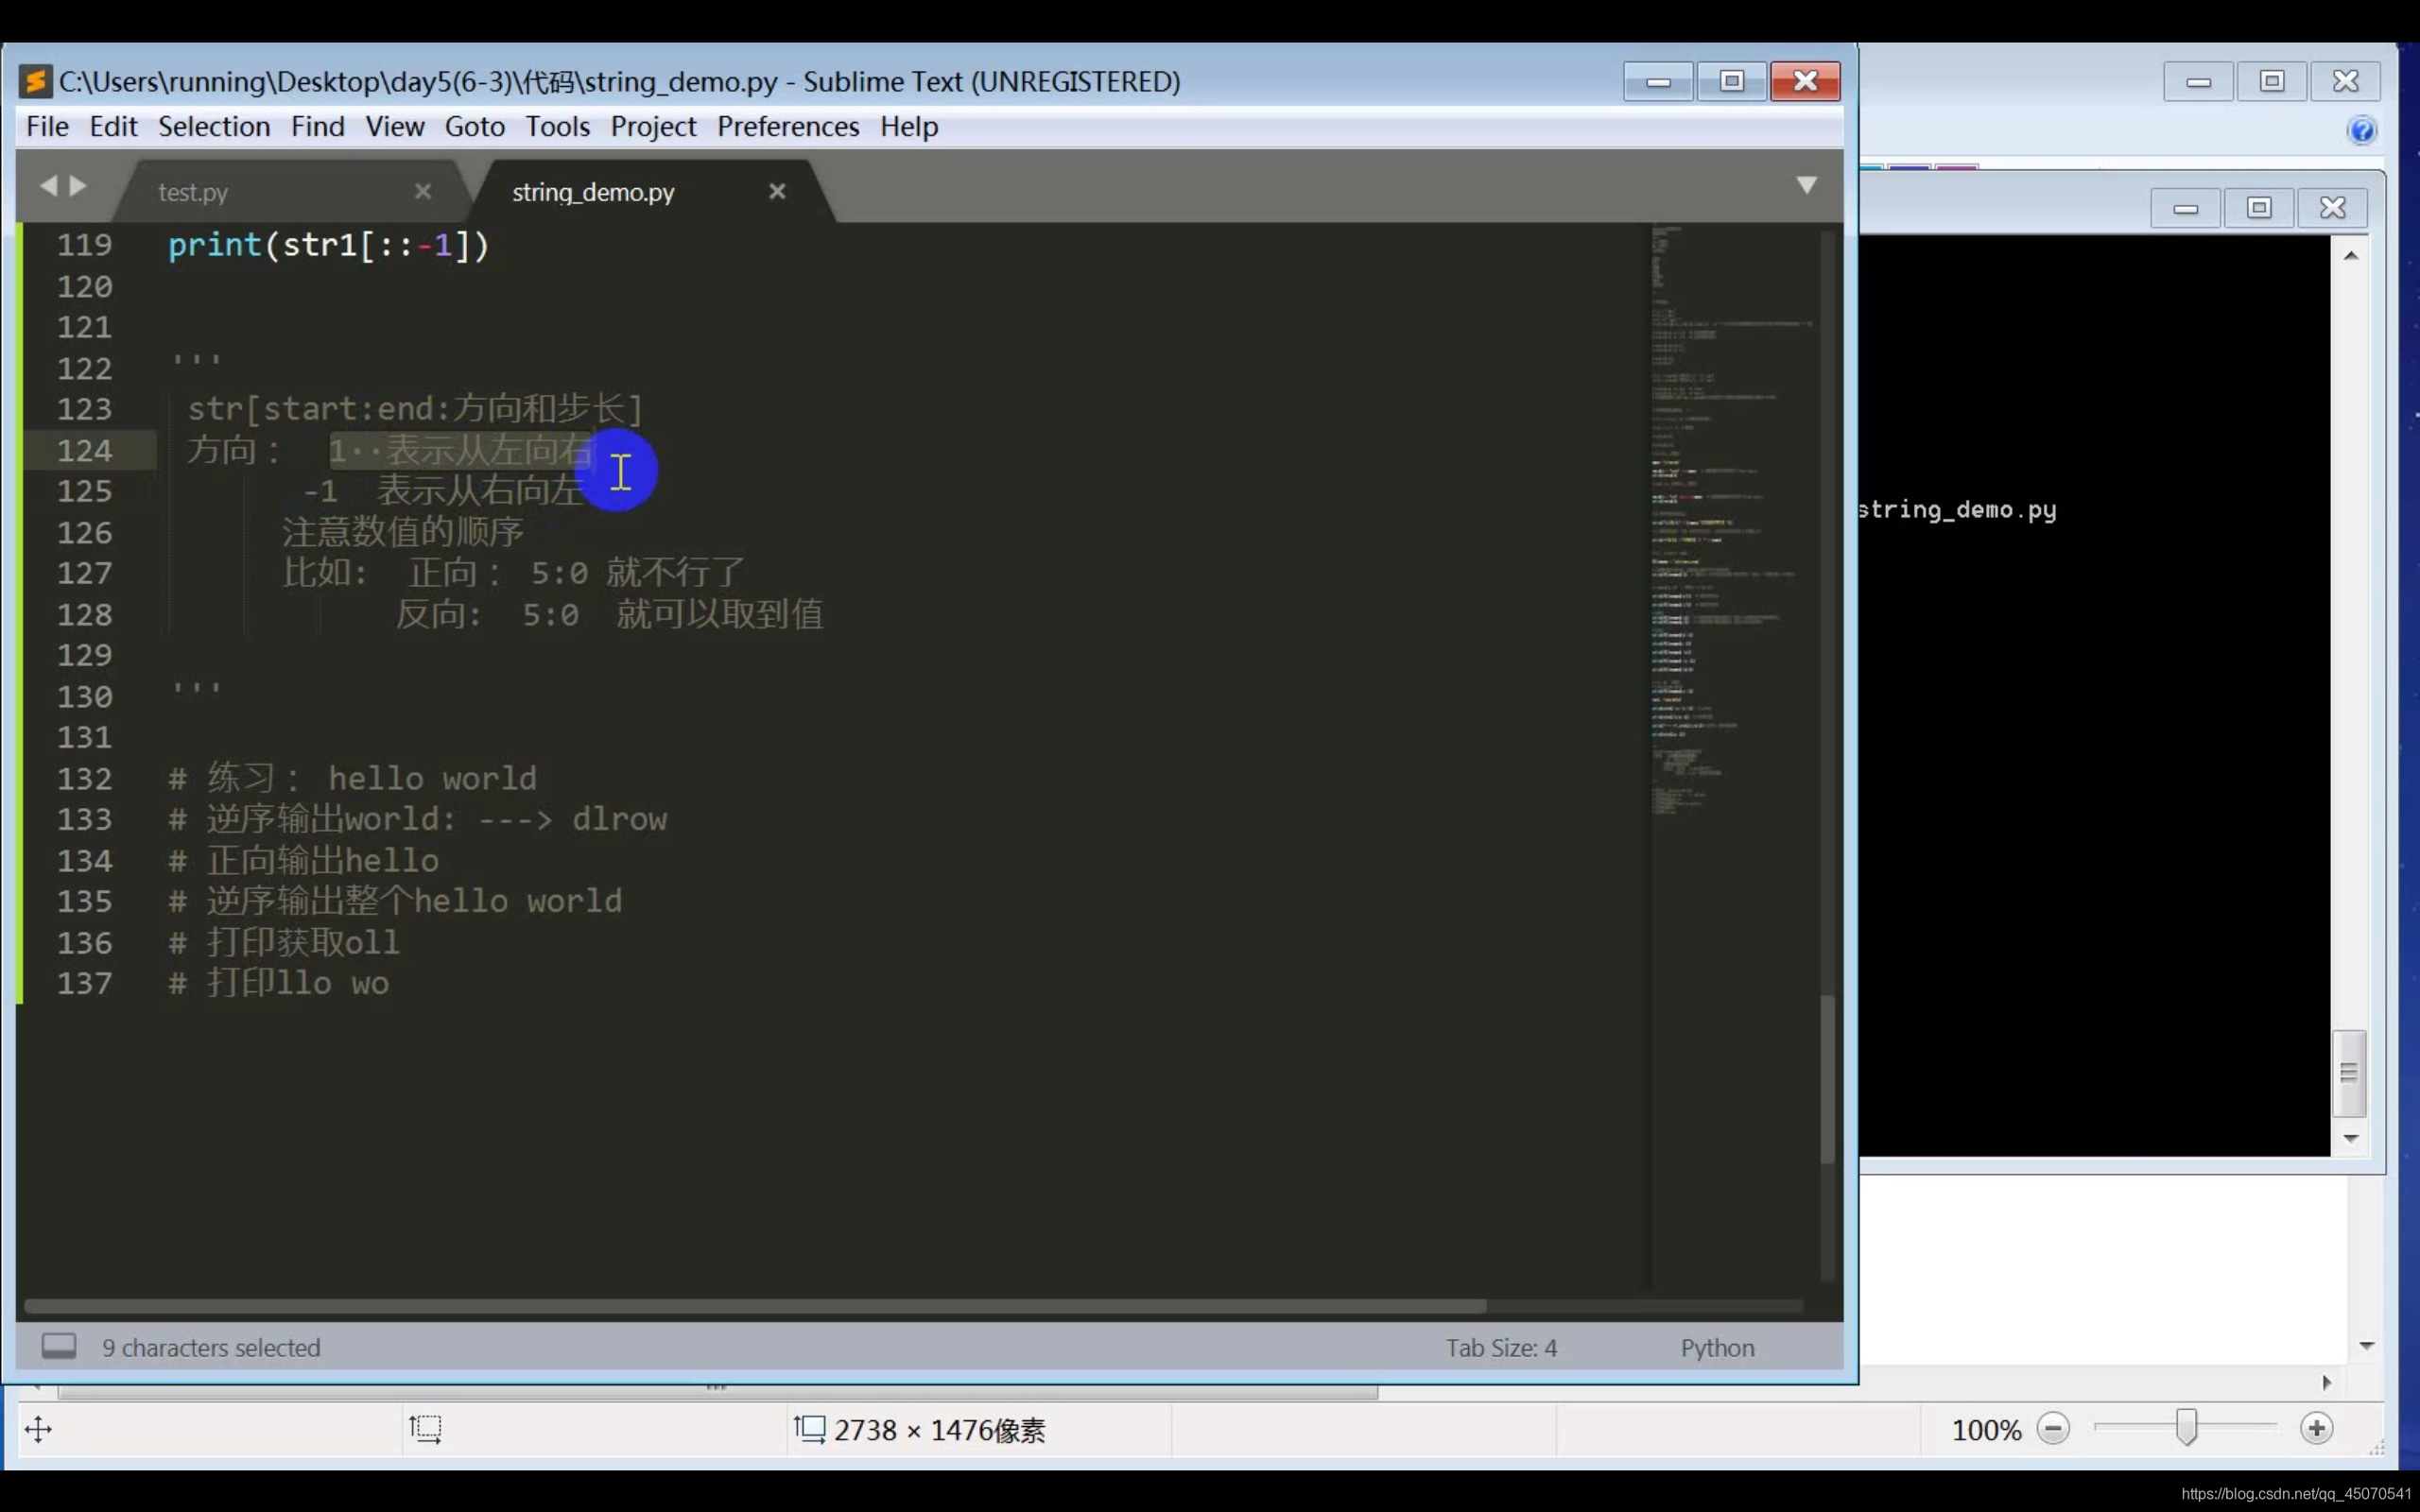This screenshot has height=1512, width=2420.
Task: Open the Goto menu
Action: [x=474, y=127]
